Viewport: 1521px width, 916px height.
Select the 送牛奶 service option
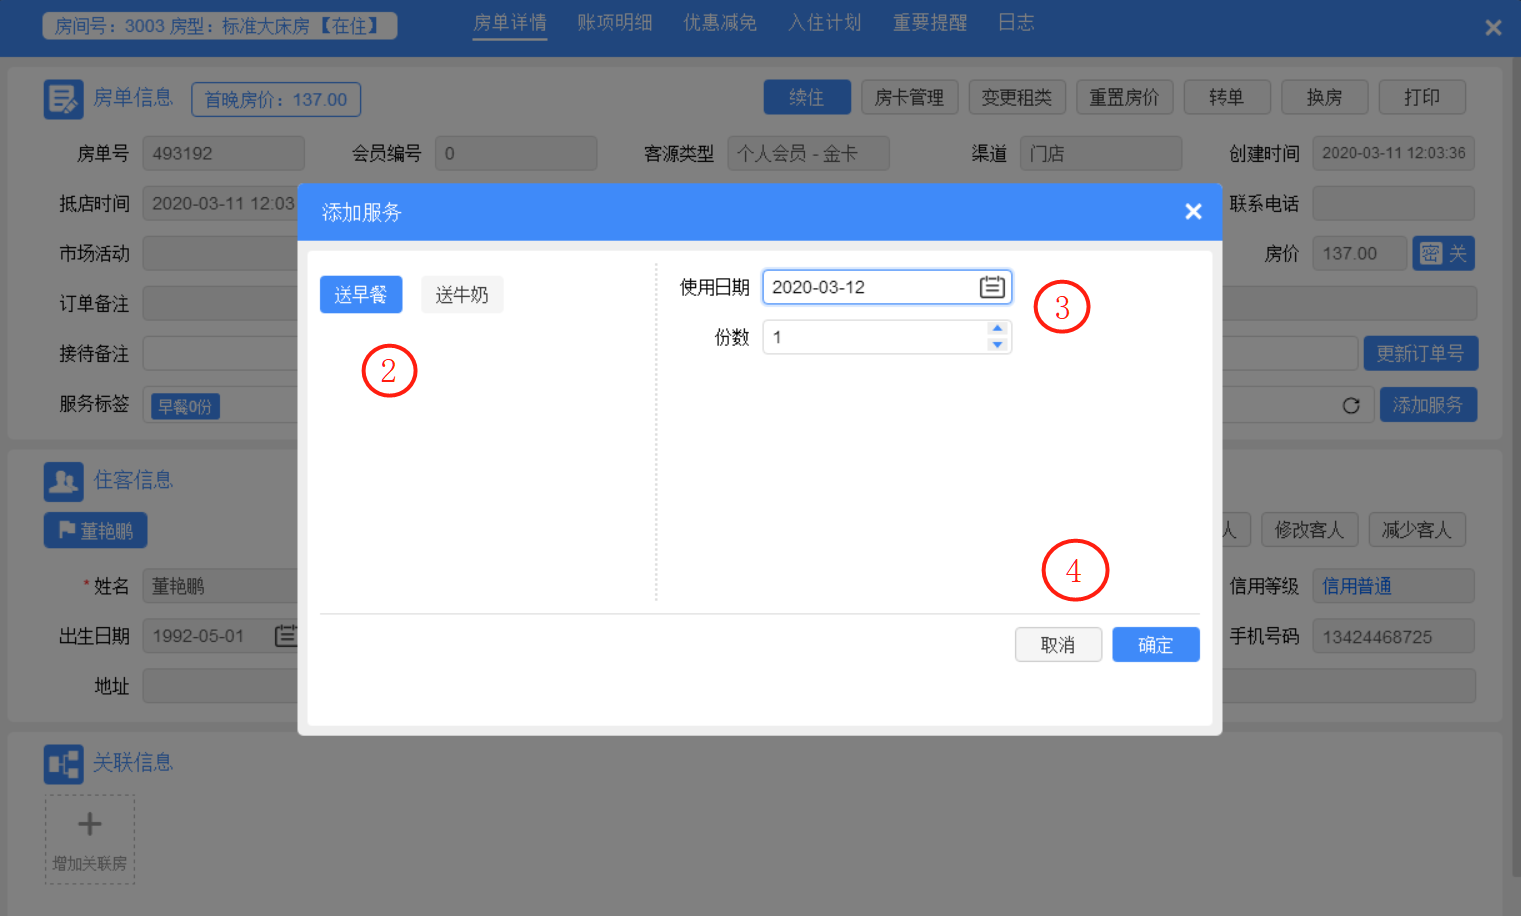[x=462, y=295]
